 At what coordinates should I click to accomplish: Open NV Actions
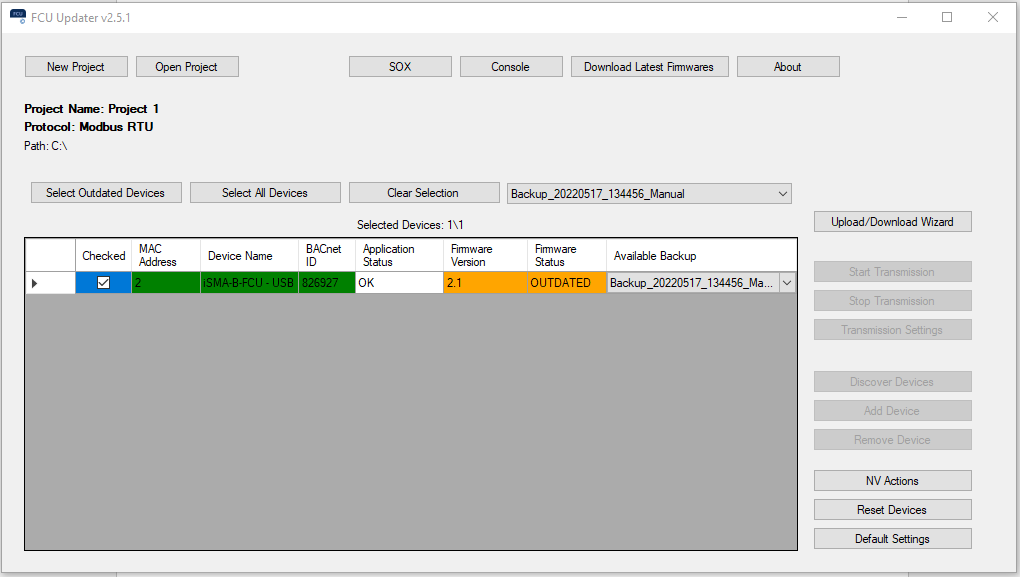pyautogui.click(x=892, y=481)
